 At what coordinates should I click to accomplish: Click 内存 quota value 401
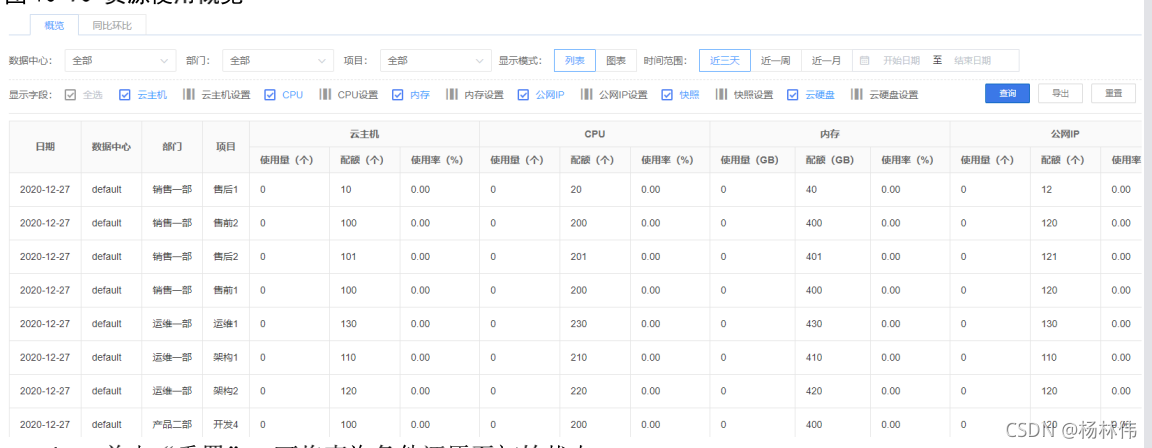[813, 257]
